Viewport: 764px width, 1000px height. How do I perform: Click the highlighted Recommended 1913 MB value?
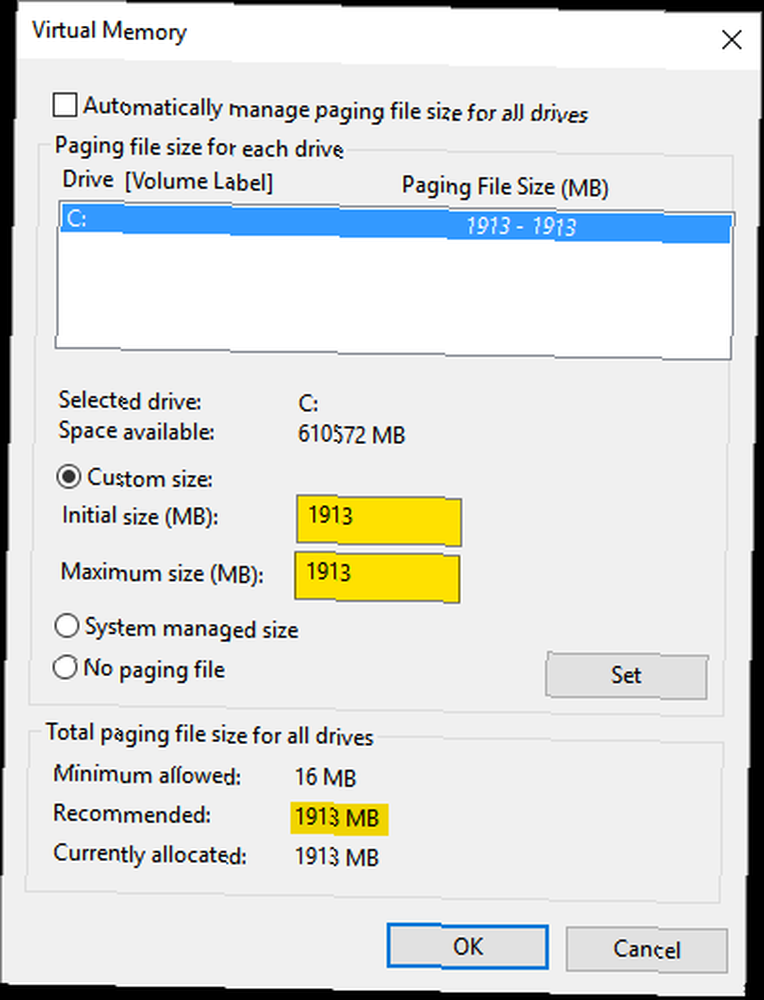(339, 818)
